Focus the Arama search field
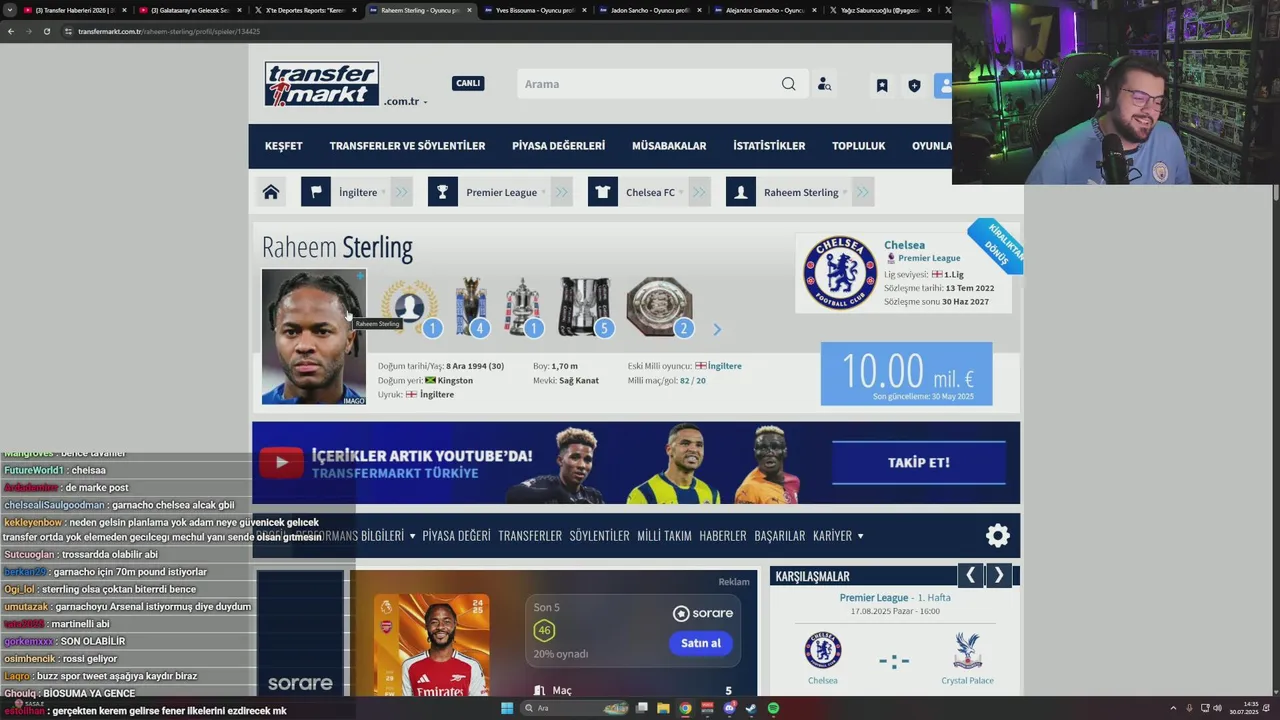 pyautogui.click(x=648, y=84)
